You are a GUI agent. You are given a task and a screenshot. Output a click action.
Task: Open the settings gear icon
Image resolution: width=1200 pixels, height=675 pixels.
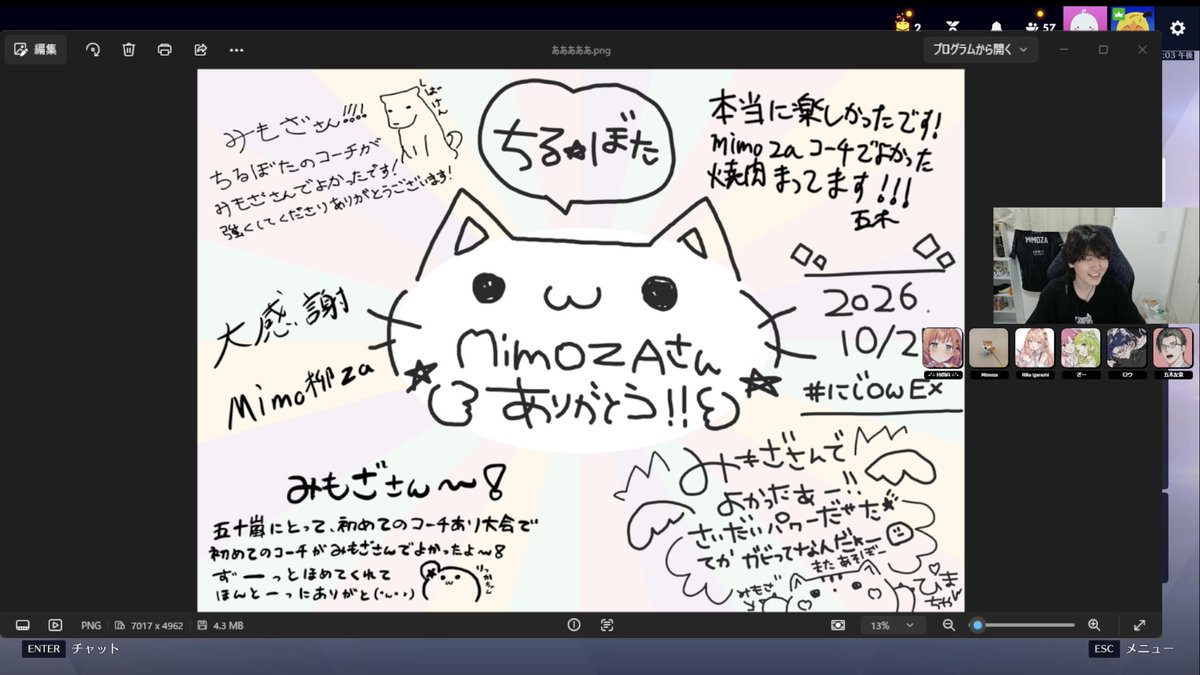tap(1177, 29)
